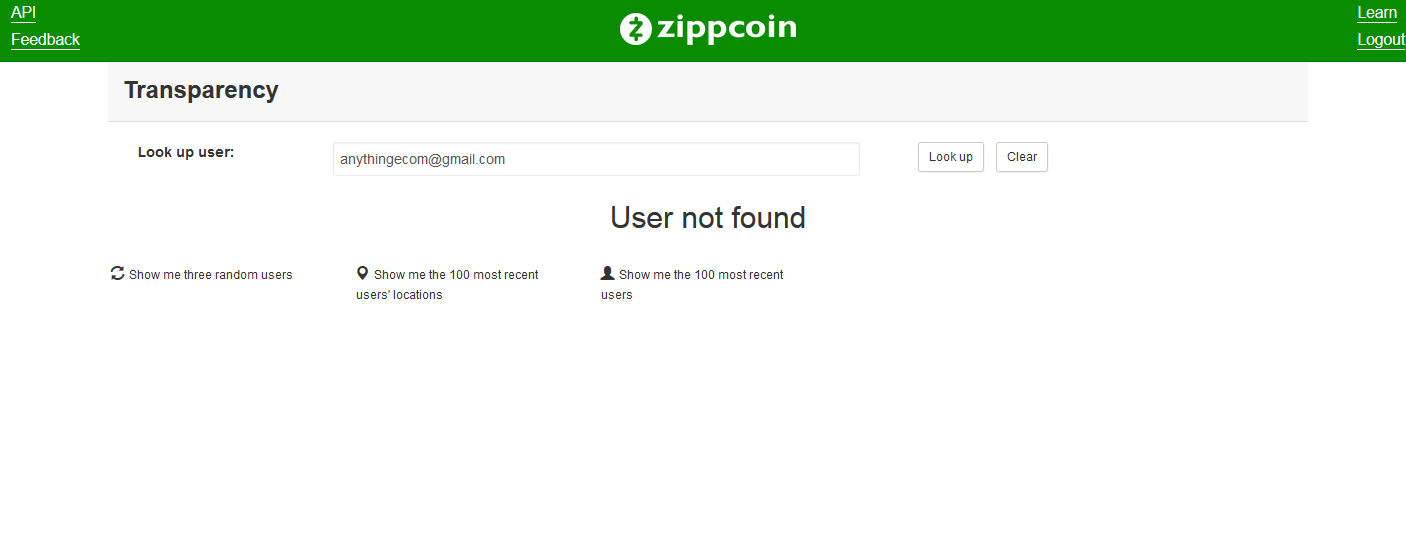Show the 100 most recent users list
Screen dimensions: 1406x555
coord(700,275)
